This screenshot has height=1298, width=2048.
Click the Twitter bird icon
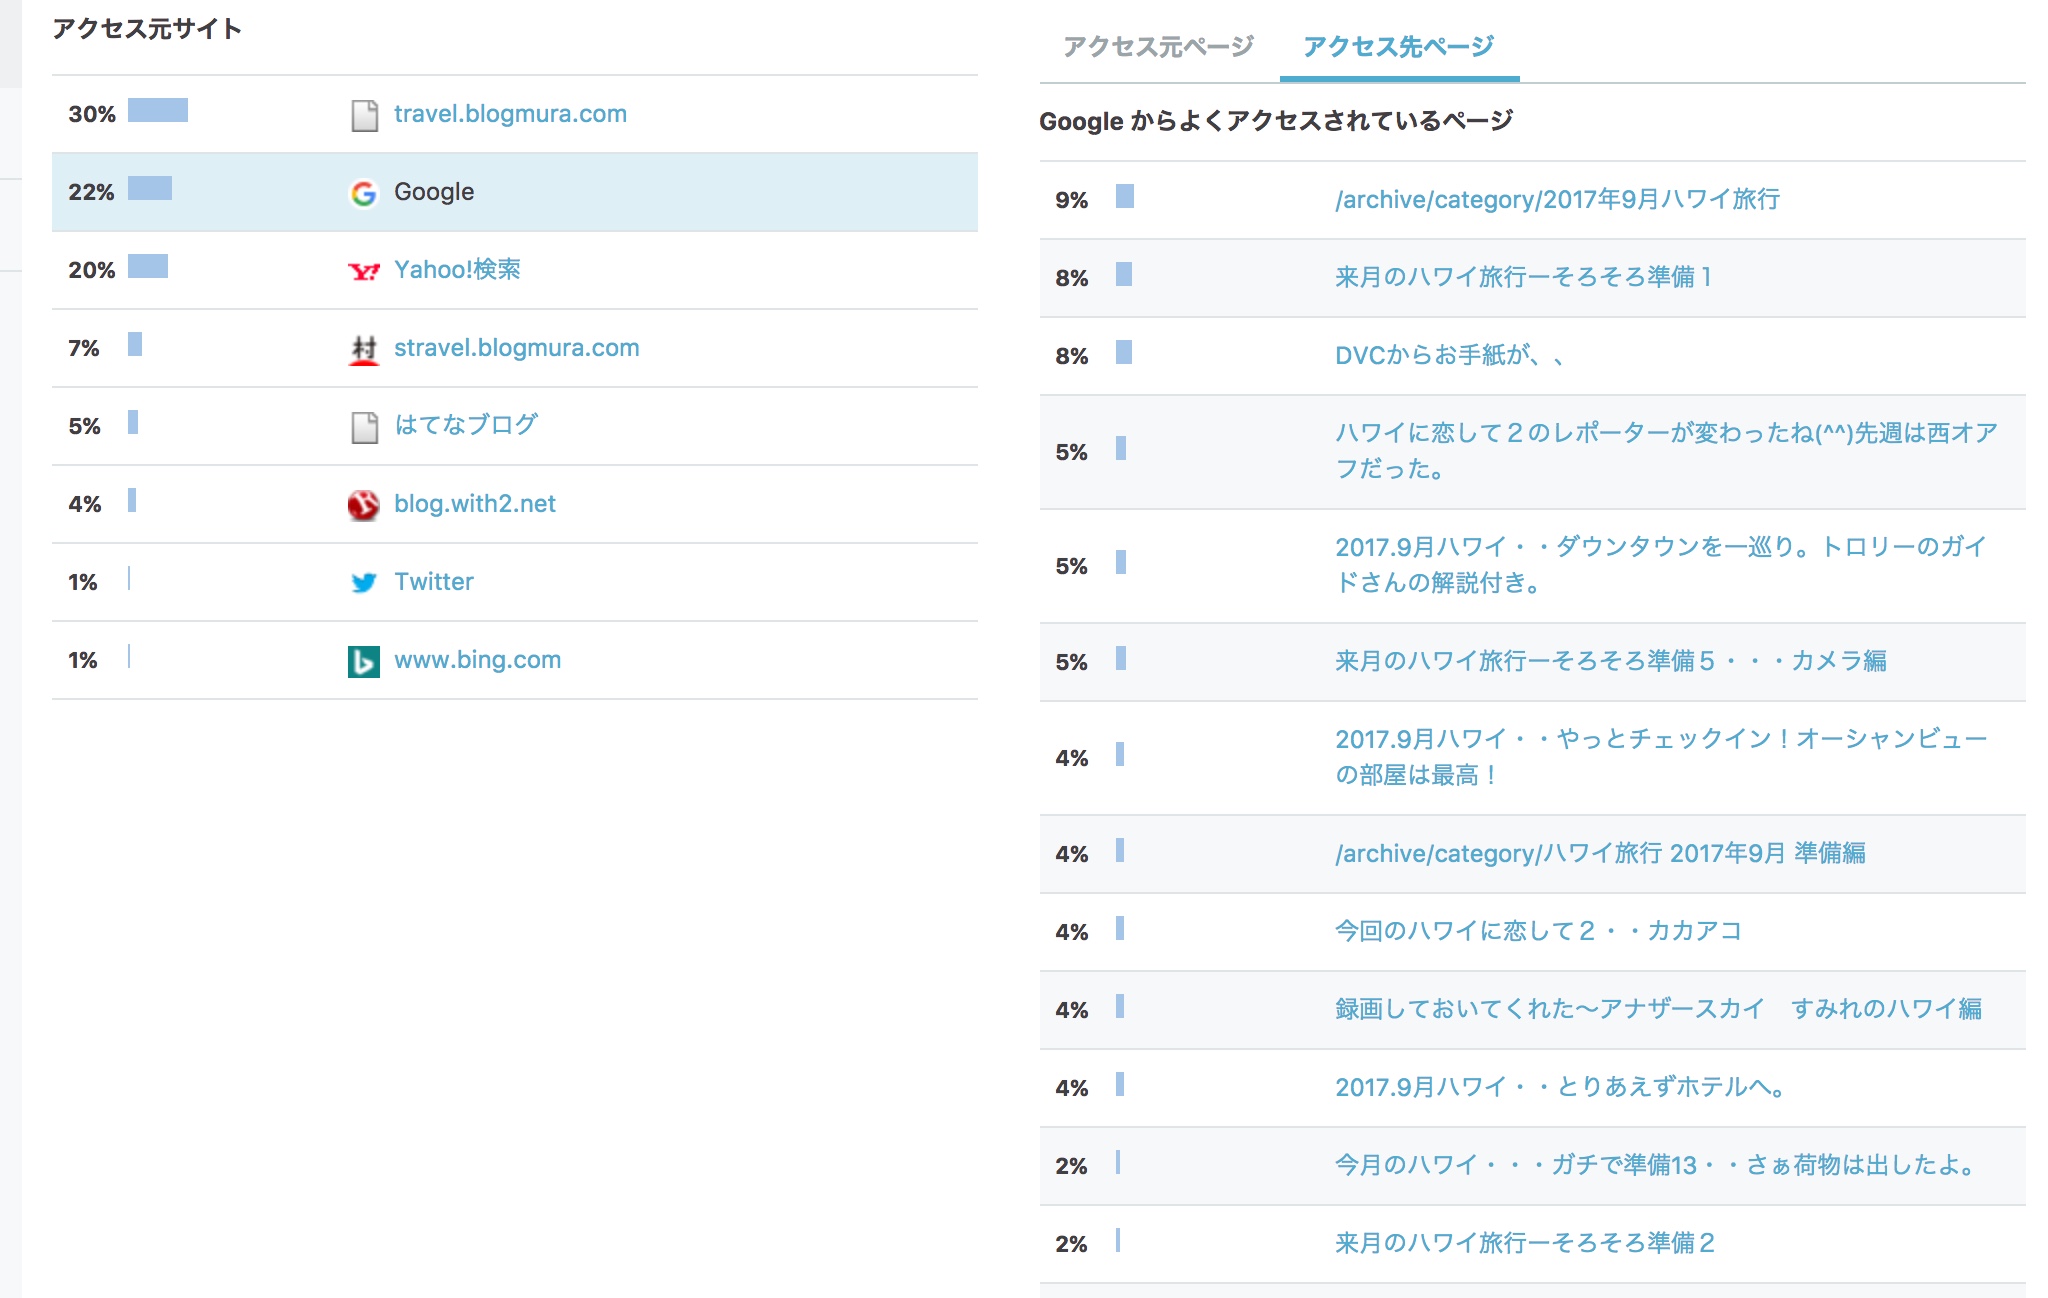pos(363,583)
